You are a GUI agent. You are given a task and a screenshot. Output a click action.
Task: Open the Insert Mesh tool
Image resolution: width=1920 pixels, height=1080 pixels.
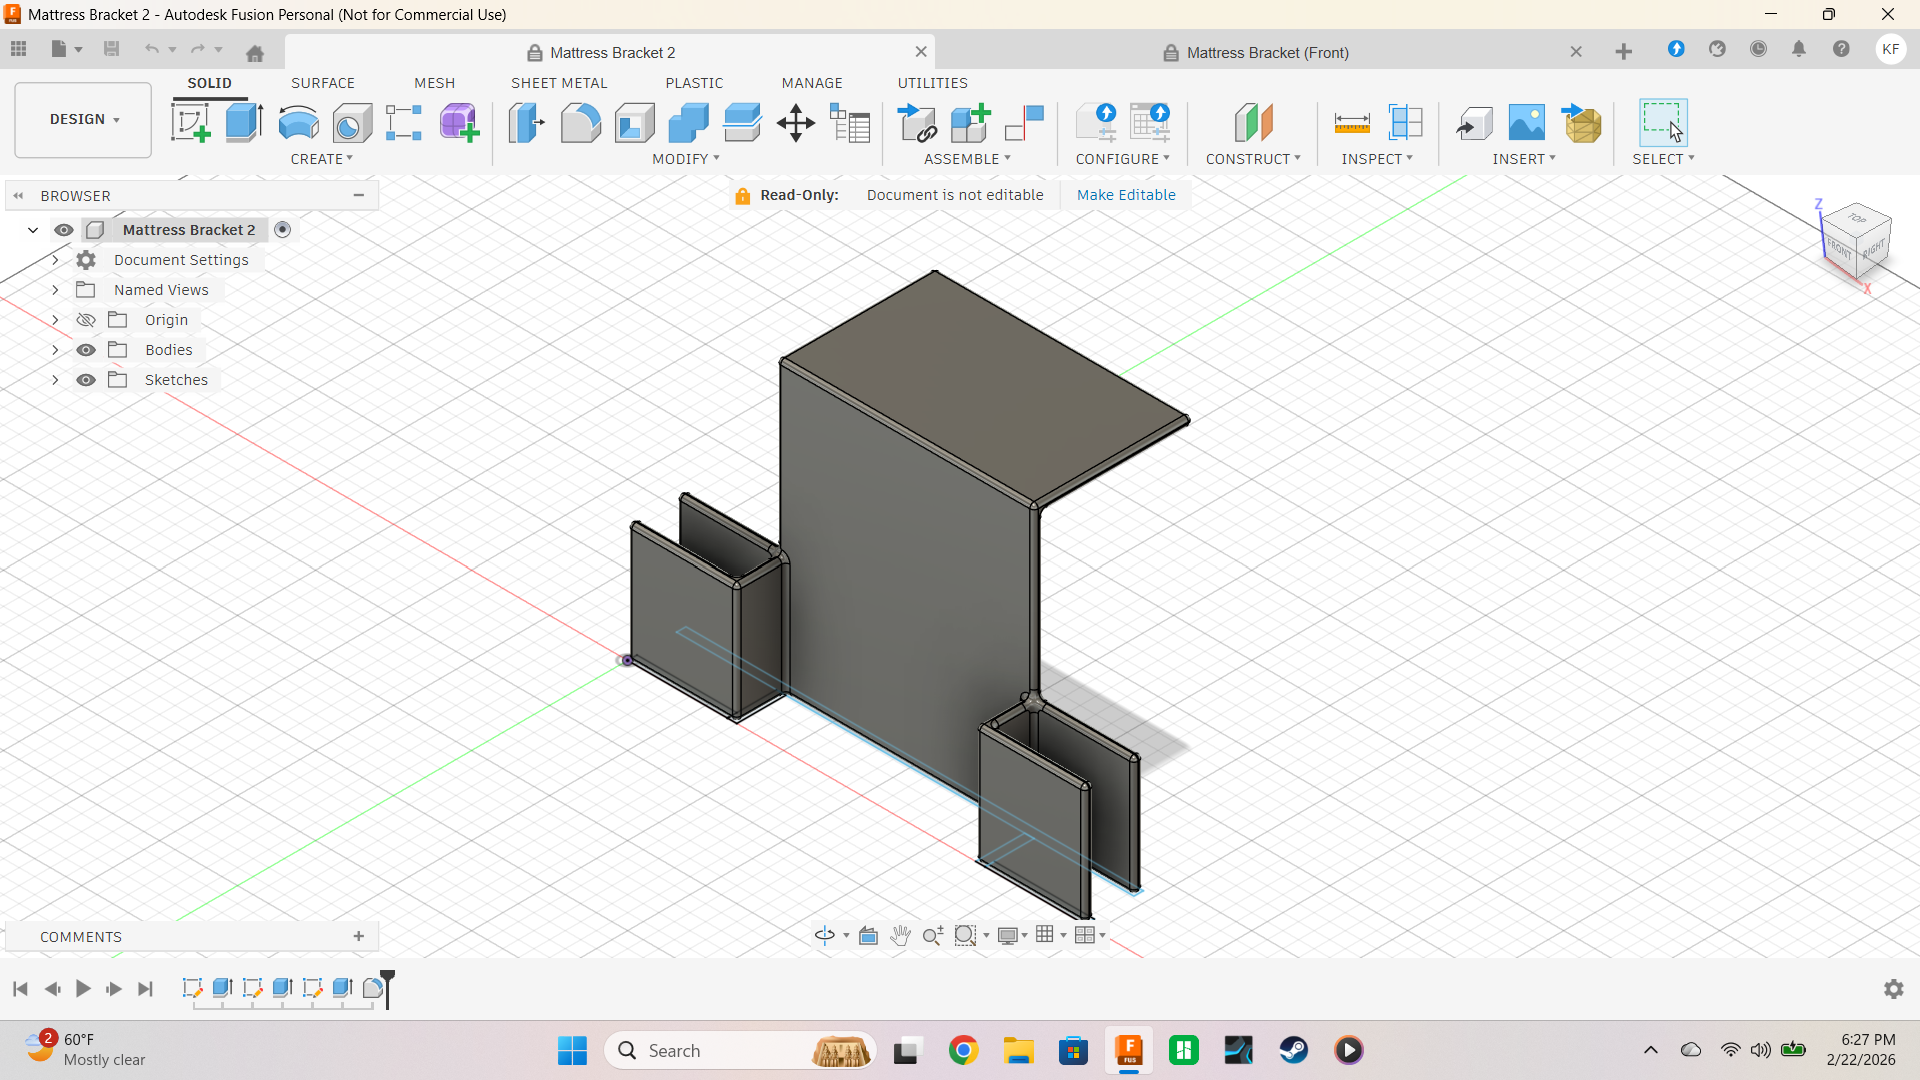tap(1582, 123)
